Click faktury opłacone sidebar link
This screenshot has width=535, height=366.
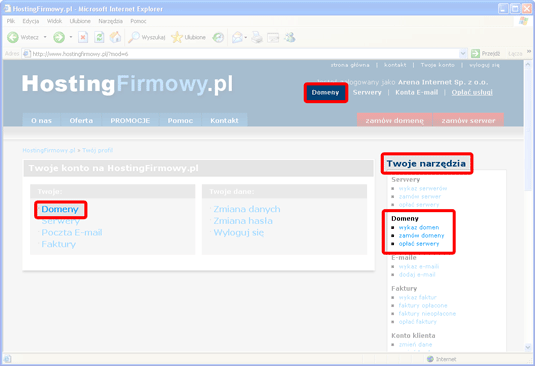(423, 305)
